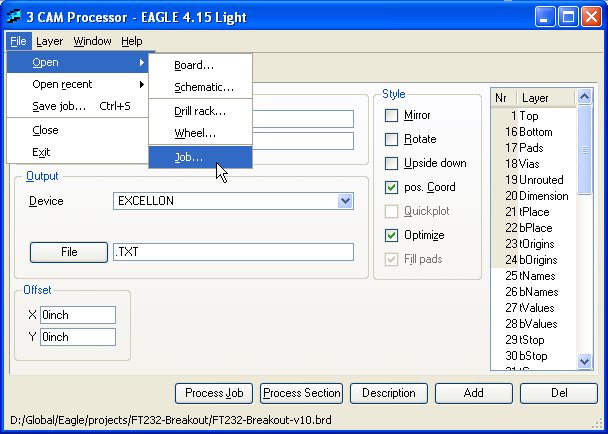Image resolution: width=608 pixels, height=434 pixels.
Task: Choose Exit from the File menu
Action: (78, 152)
